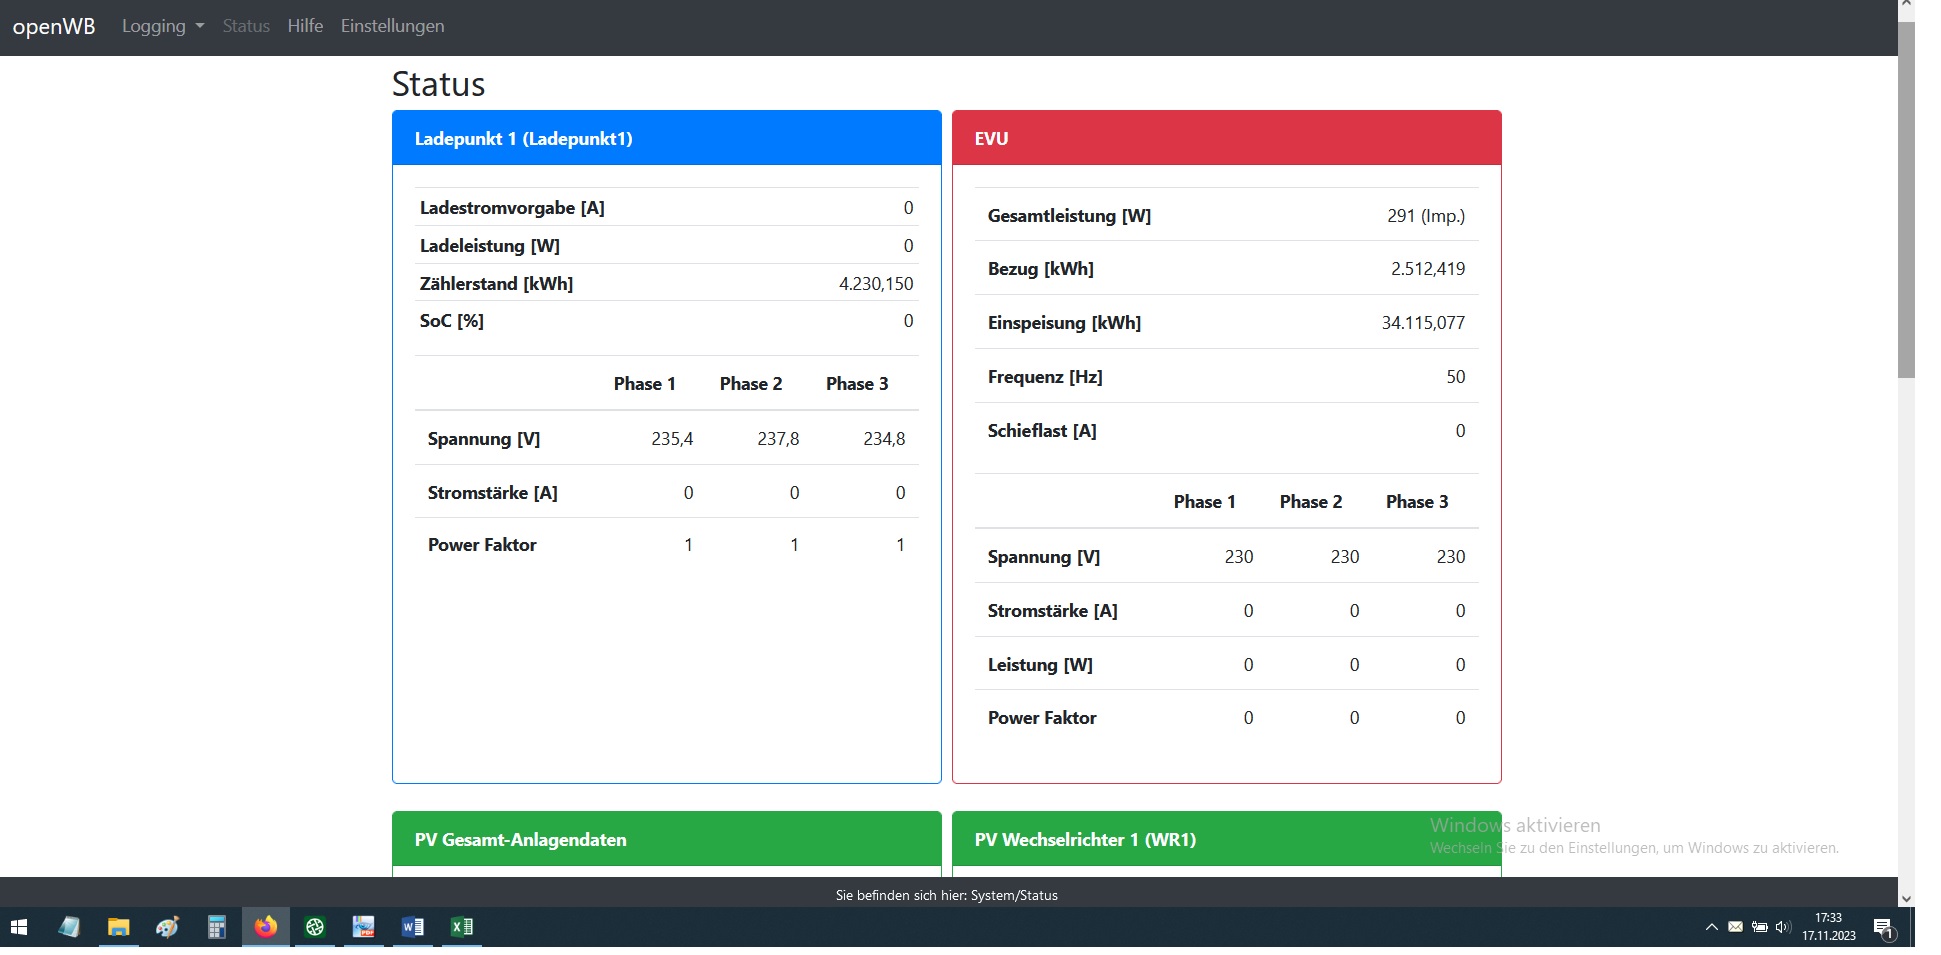Open the taskbar clock showing 17:33
The image size is (1941, 955).
(1829, 927)
